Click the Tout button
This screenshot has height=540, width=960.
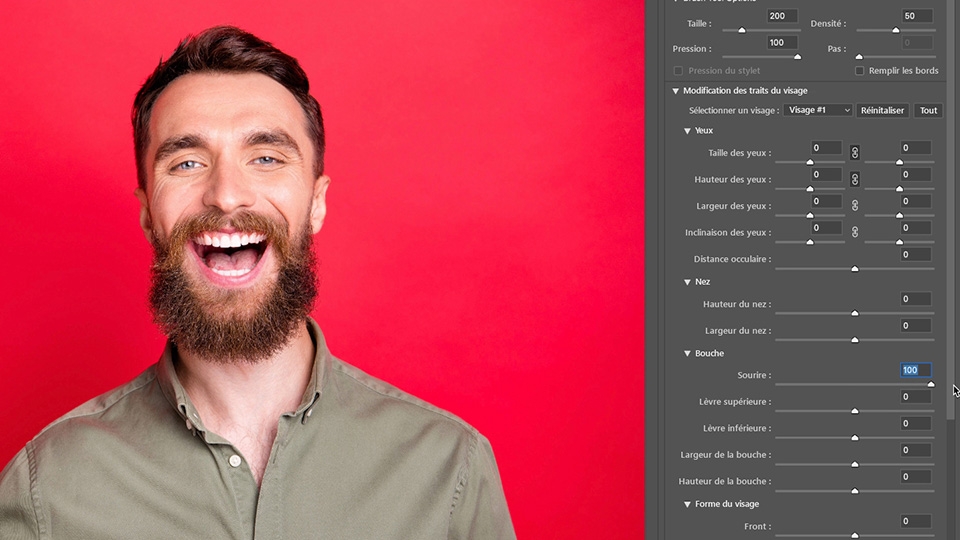coord(928,110)
